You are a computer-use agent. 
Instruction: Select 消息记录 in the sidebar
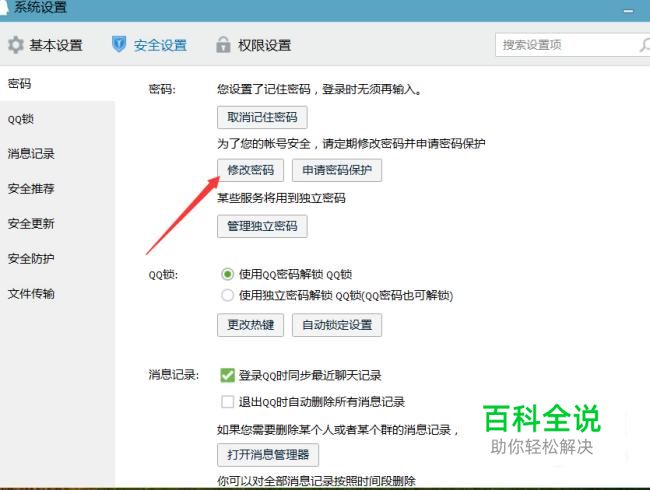point(57,154)
